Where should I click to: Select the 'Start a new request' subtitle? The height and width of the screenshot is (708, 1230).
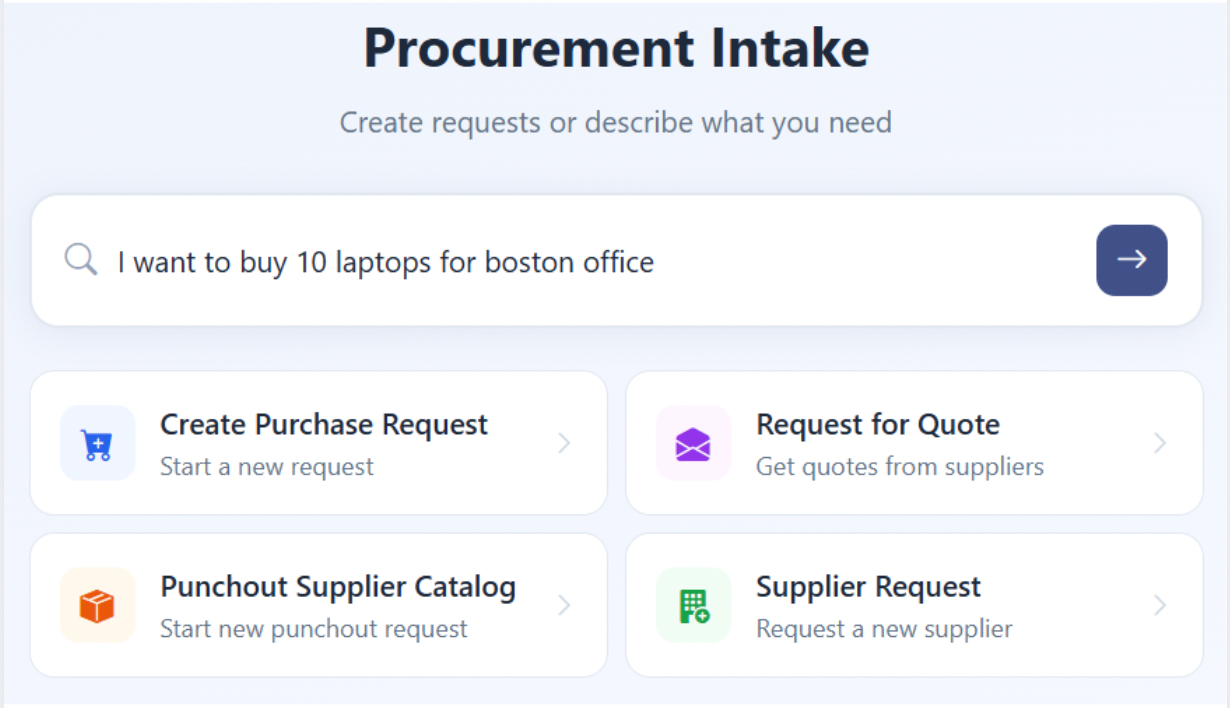point(267,467)
